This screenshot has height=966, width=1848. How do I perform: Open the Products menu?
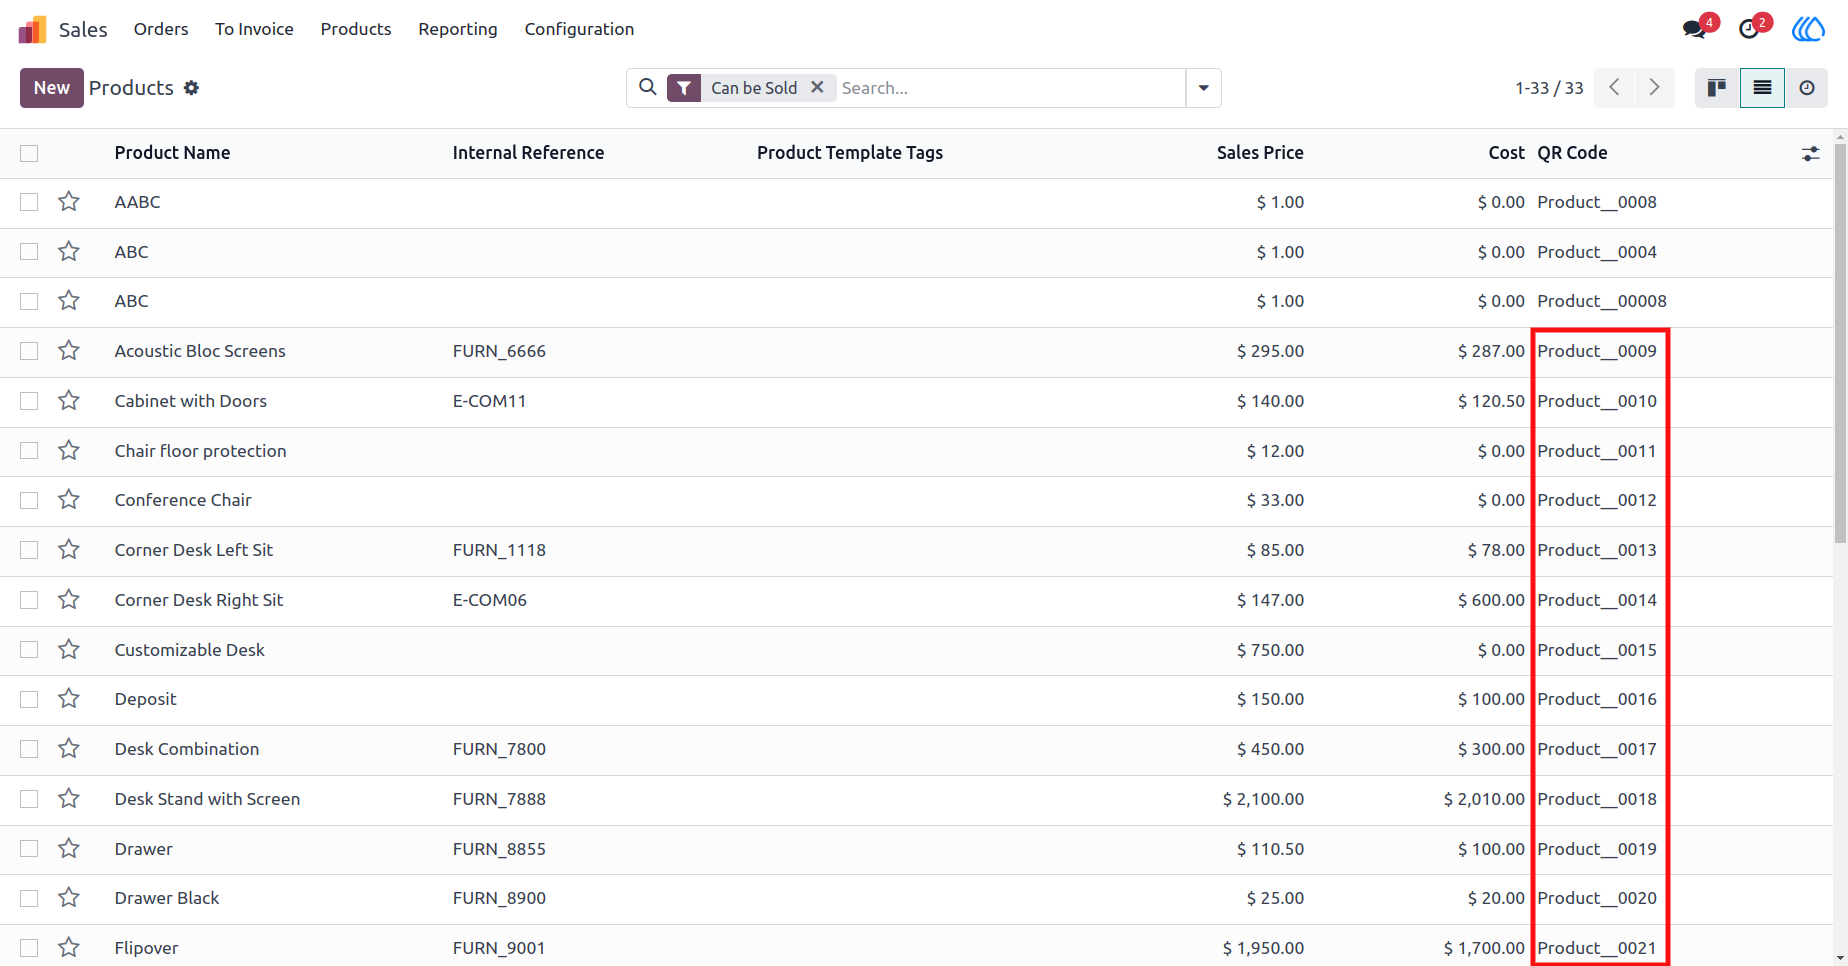pos(356,29)
